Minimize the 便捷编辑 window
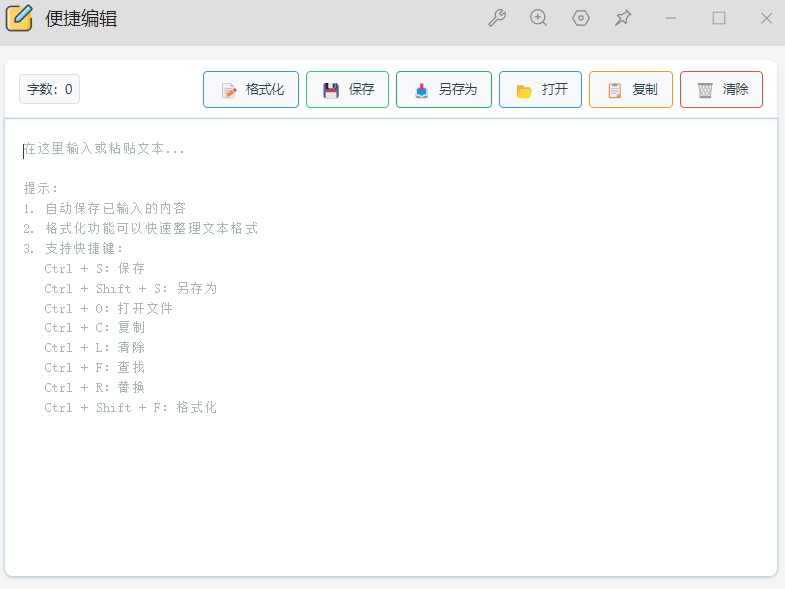 671,18
